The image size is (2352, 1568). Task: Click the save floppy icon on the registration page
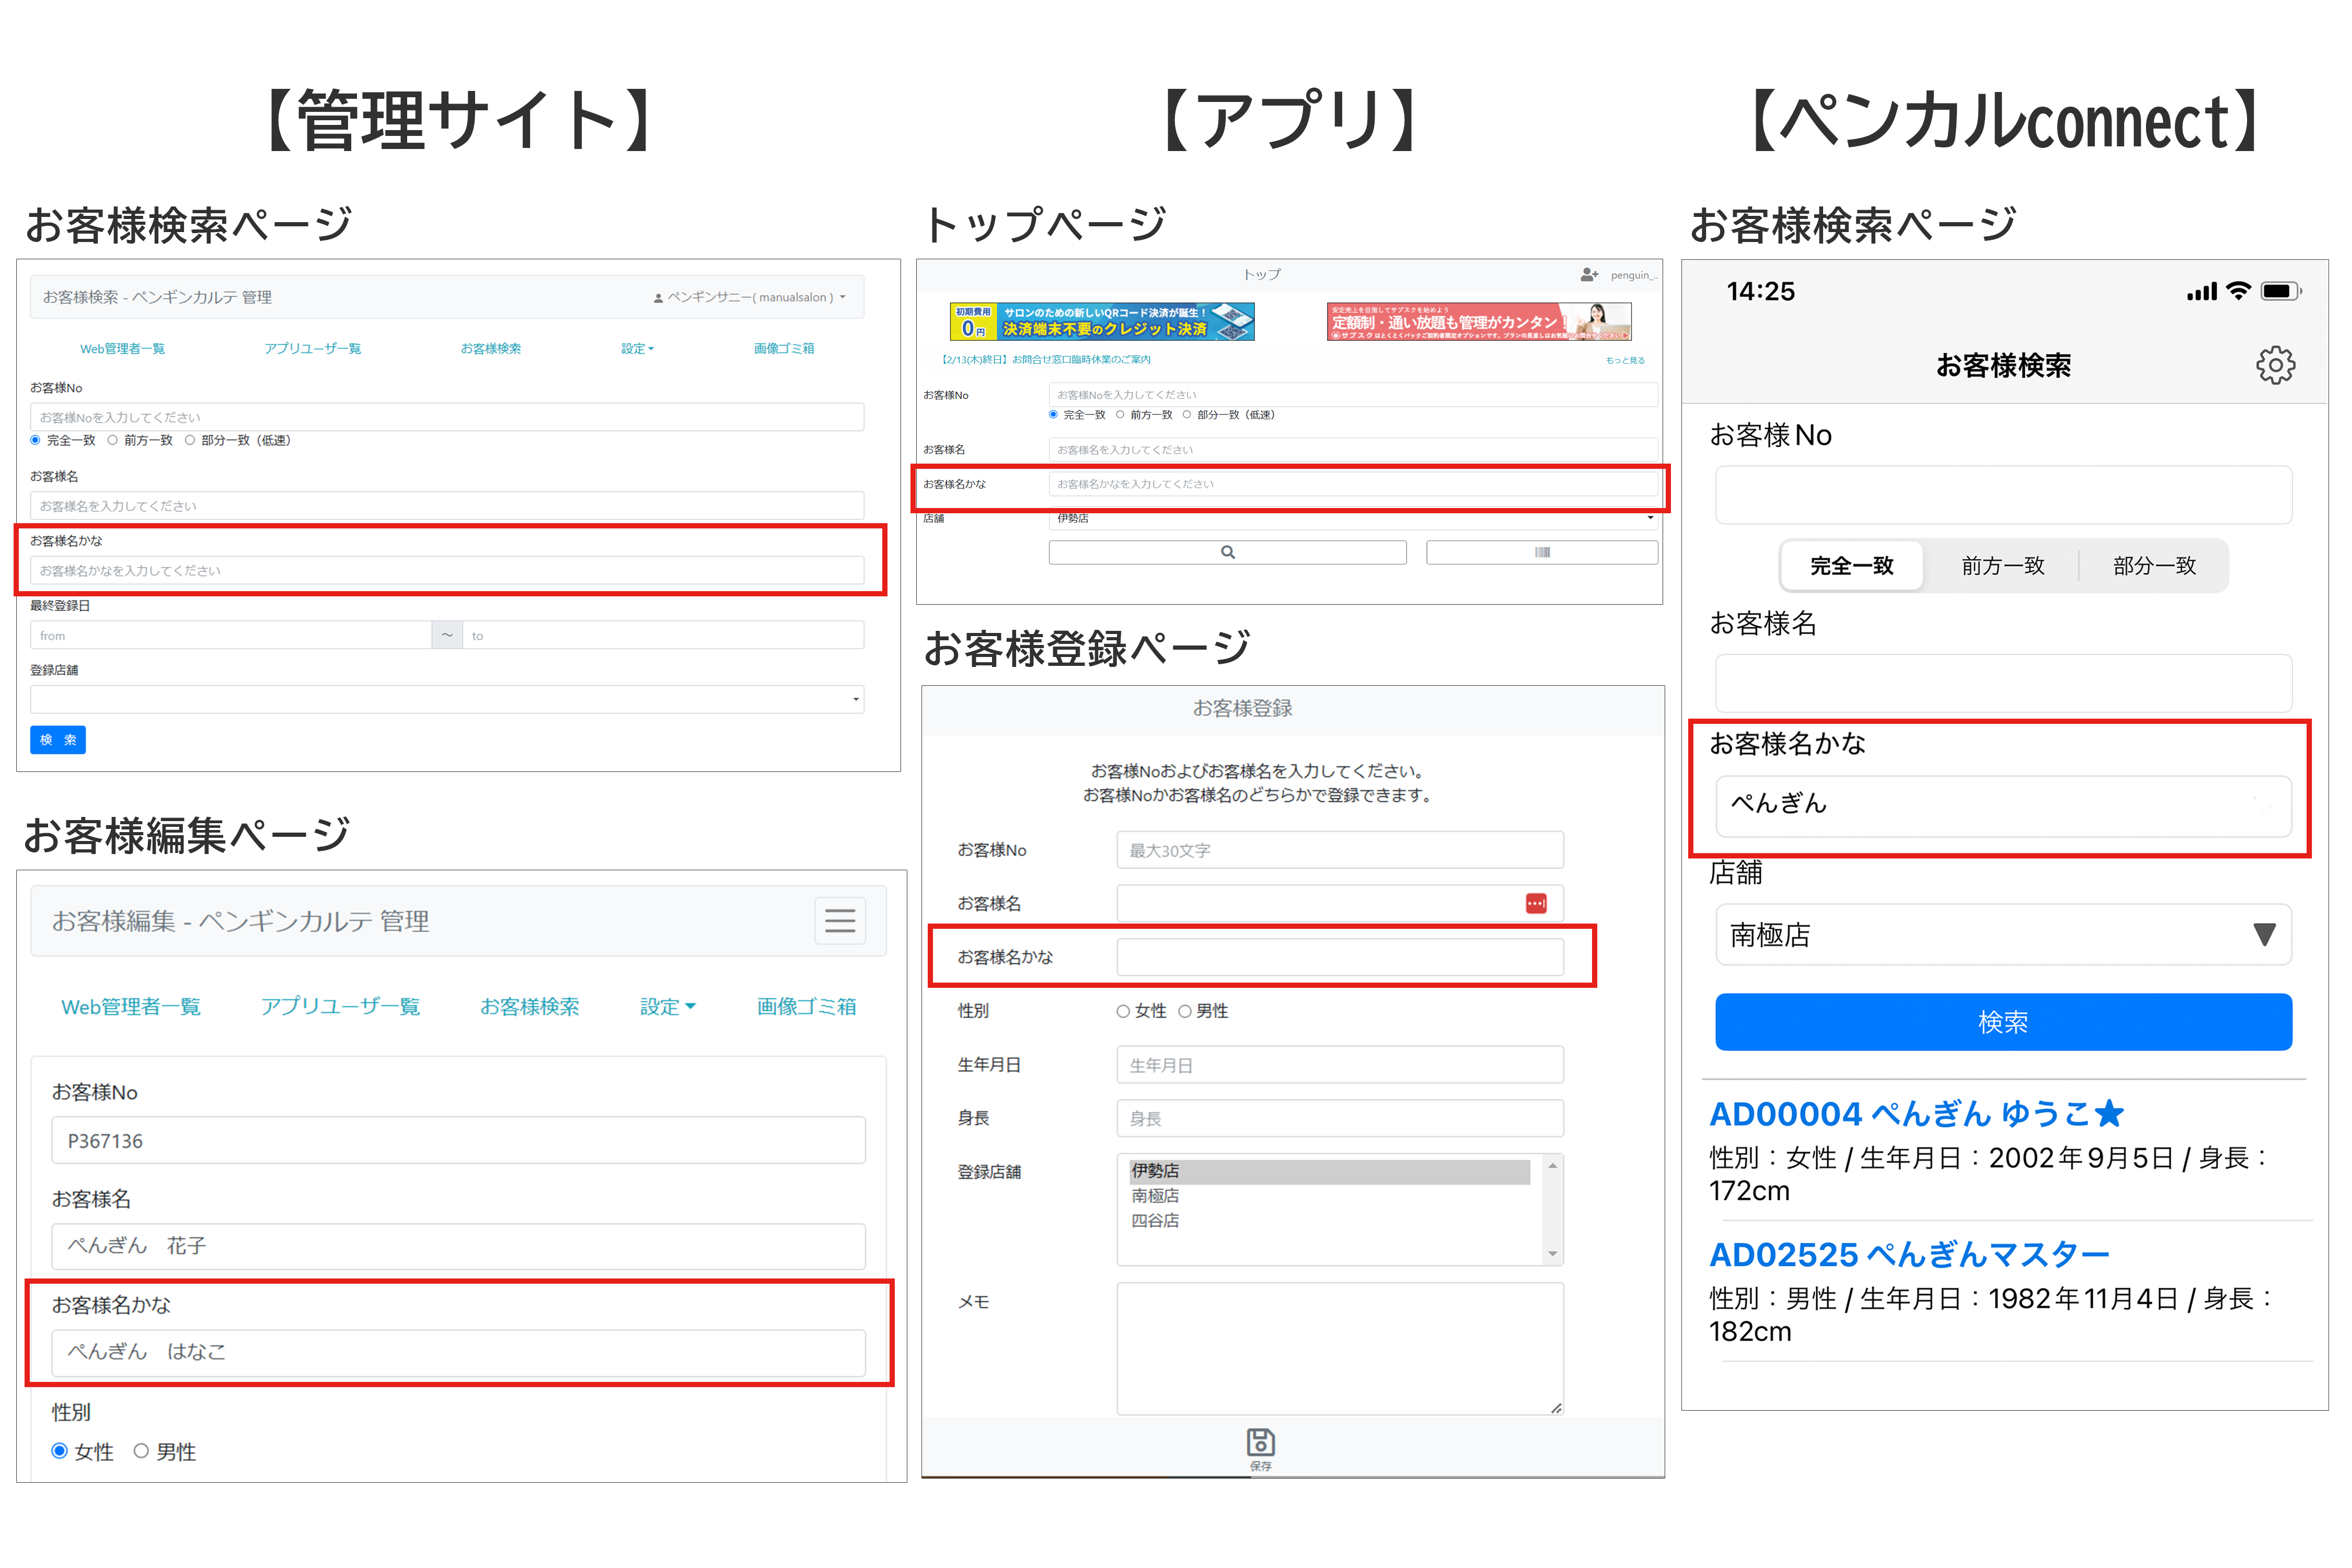[x=1260, y=1442]
